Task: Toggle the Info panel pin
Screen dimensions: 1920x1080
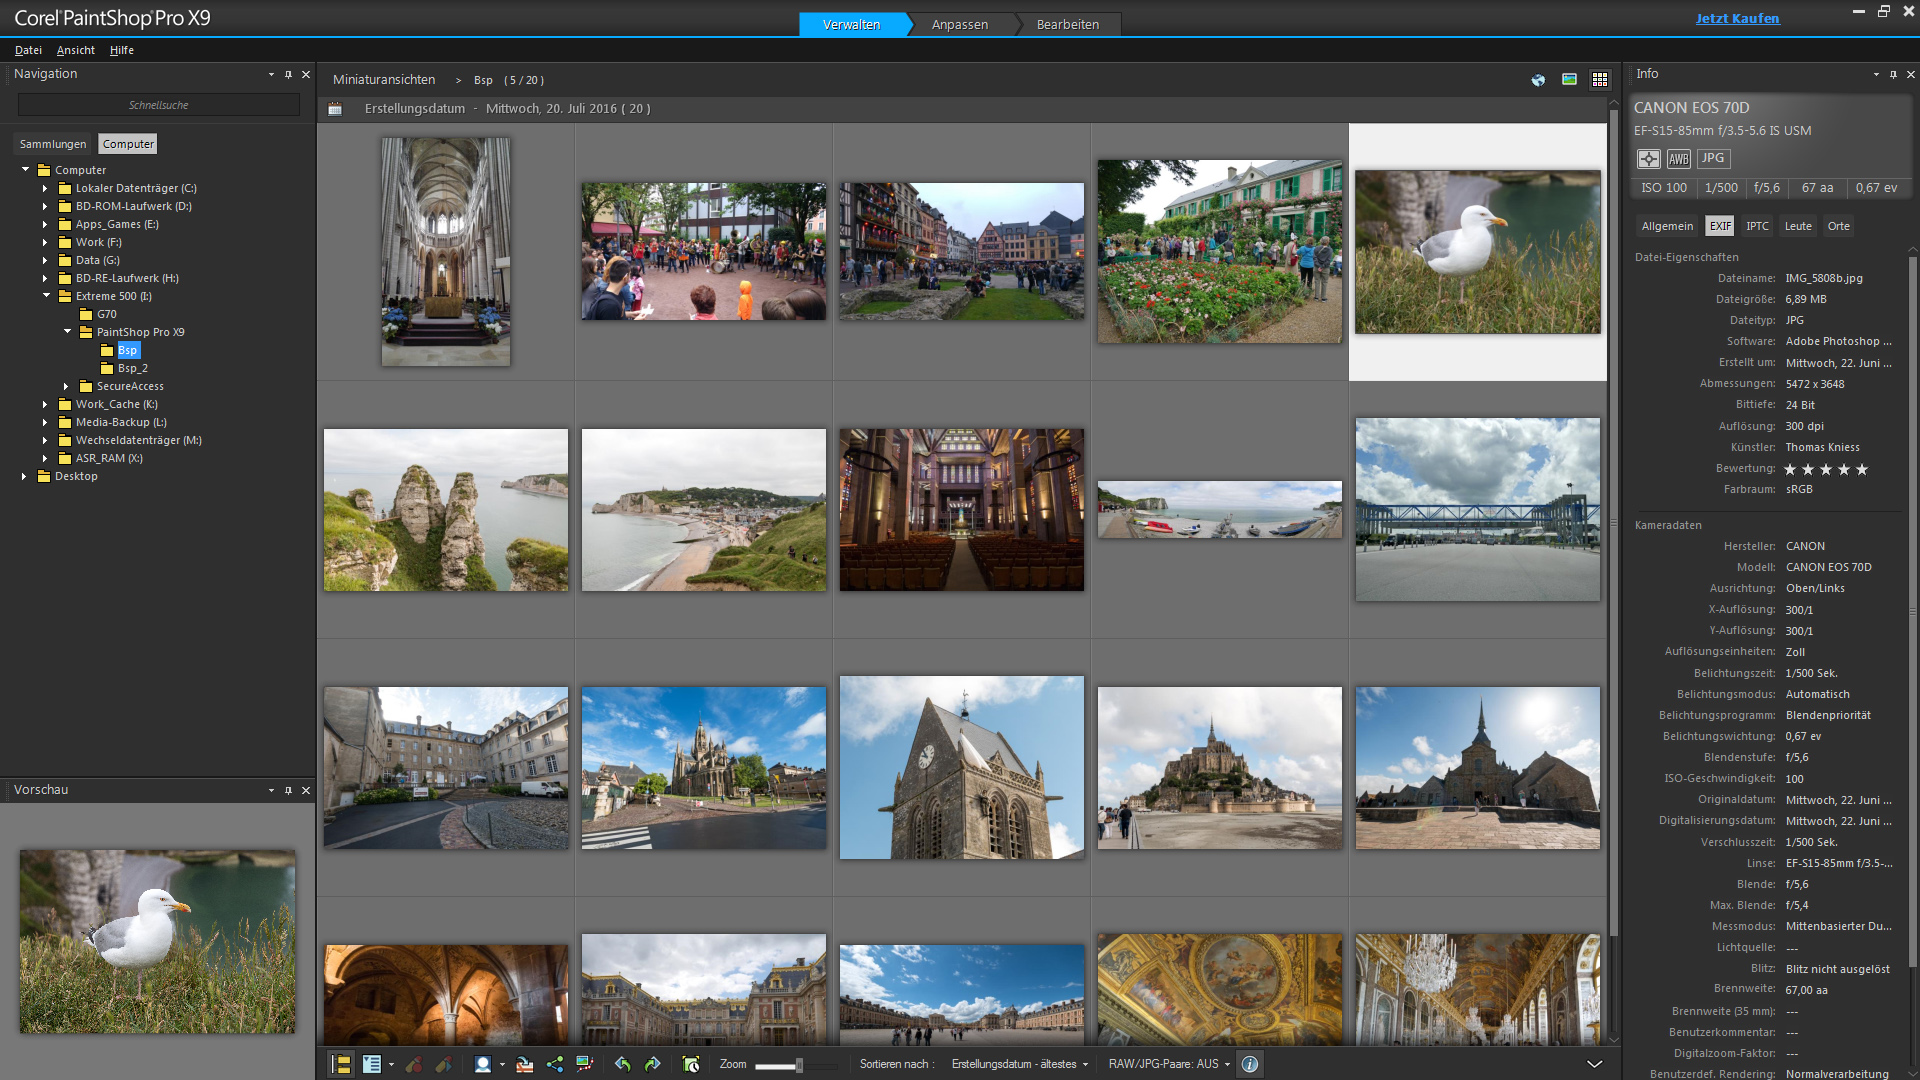Action: coord(1893,75)
